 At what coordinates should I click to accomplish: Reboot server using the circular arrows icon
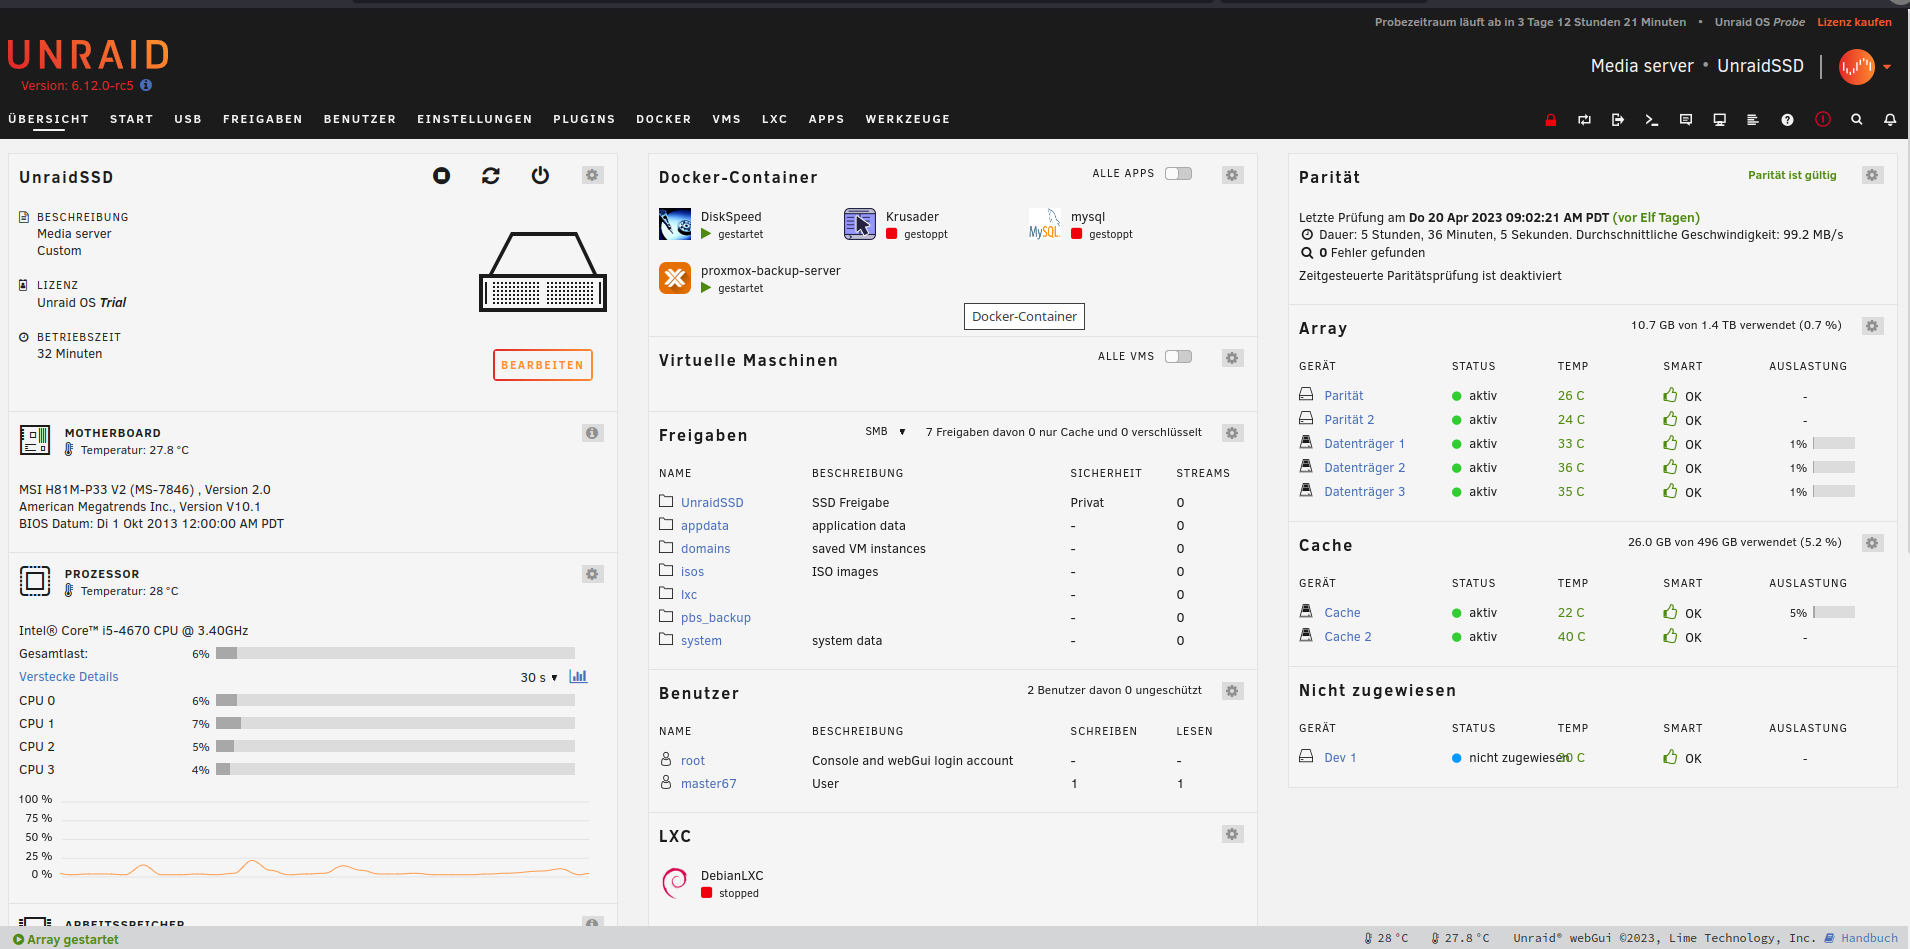pyautogui.click(x=490, y=176)
